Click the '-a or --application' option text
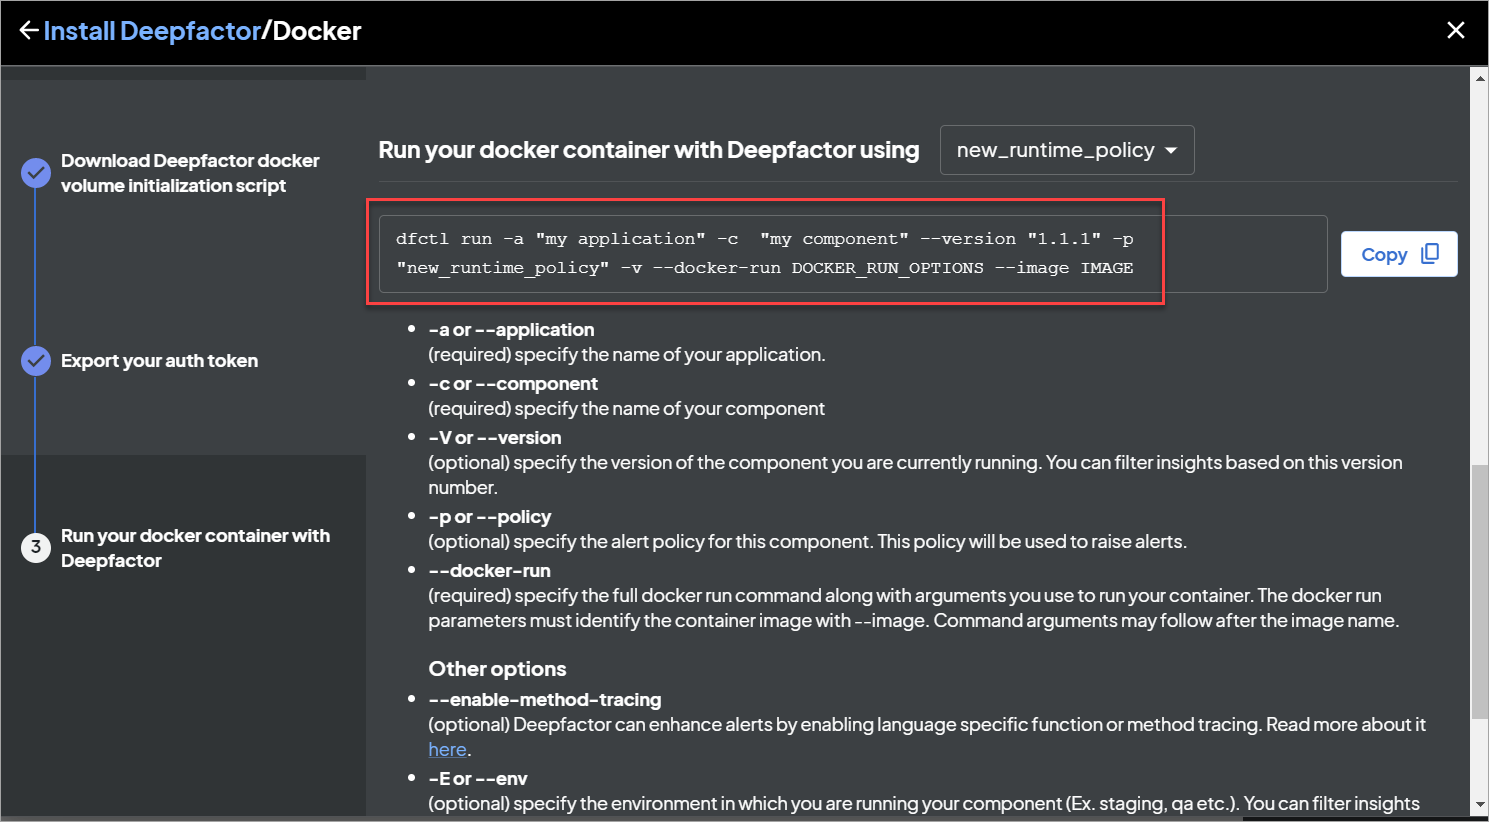Screen dimensions: 1489x822 [x=511, y=330]
